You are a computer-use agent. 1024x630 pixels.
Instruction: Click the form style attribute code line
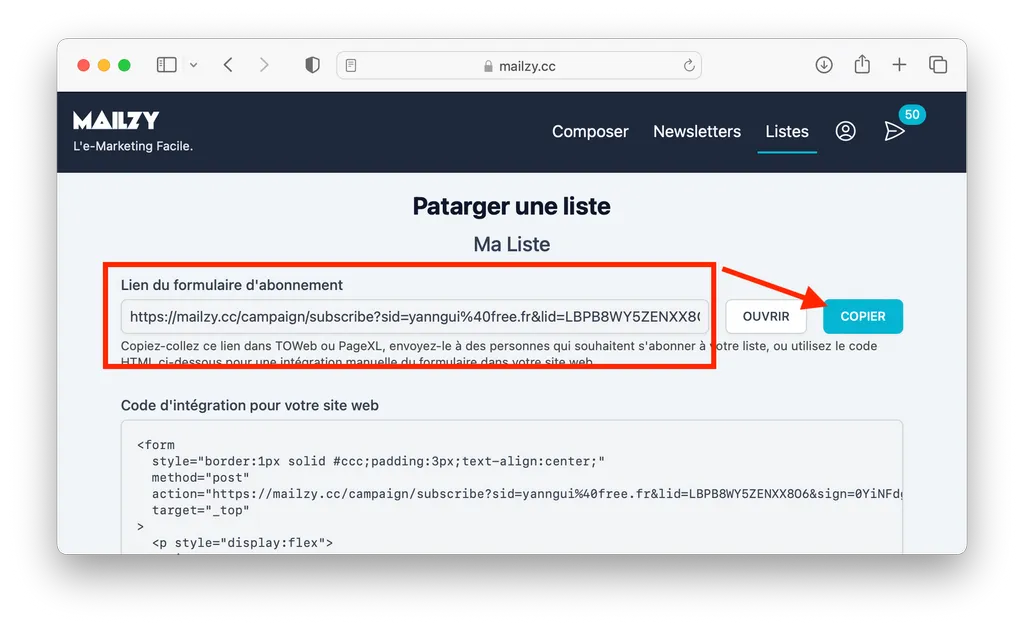(378, 462)
